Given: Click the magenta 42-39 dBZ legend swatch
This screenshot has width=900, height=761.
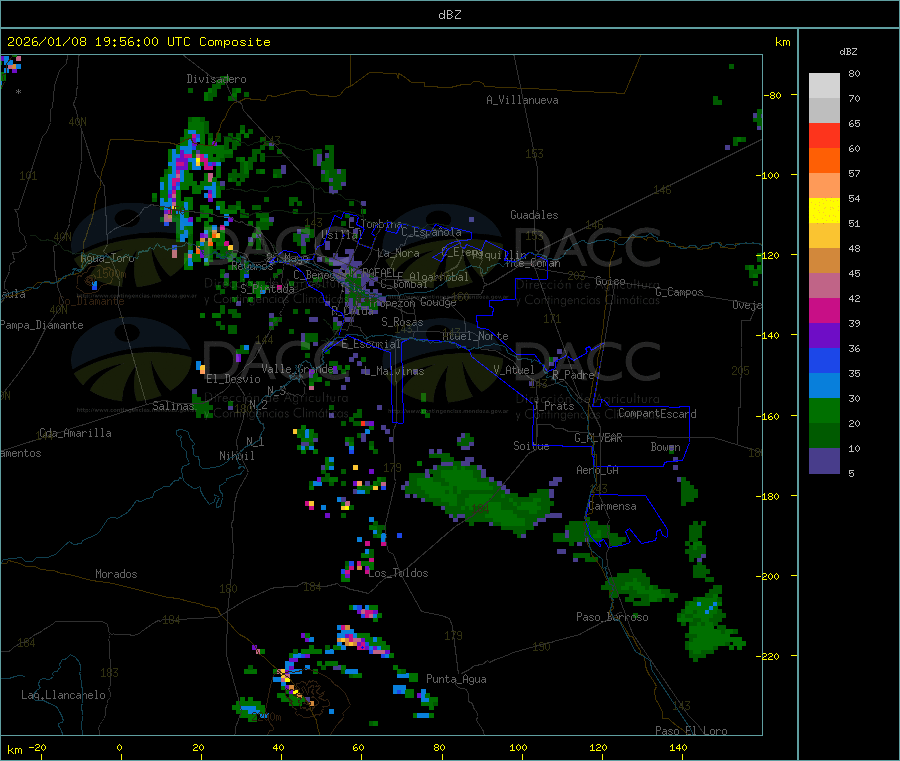Looking at the screenshot, I should click(824, 310).
